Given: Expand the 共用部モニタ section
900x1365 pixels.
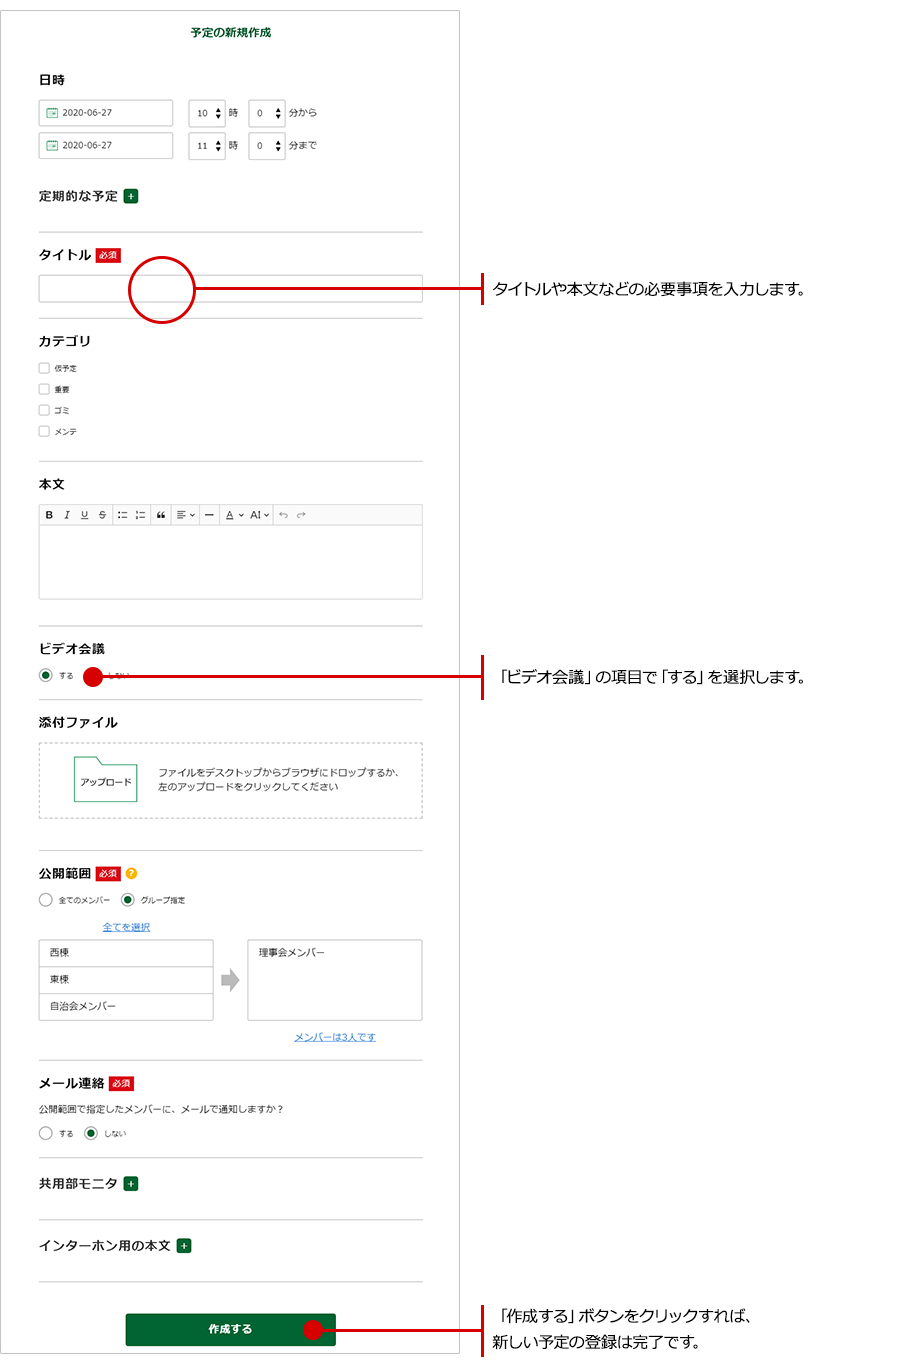Looking at the screenshot, I should [131, 1183].
